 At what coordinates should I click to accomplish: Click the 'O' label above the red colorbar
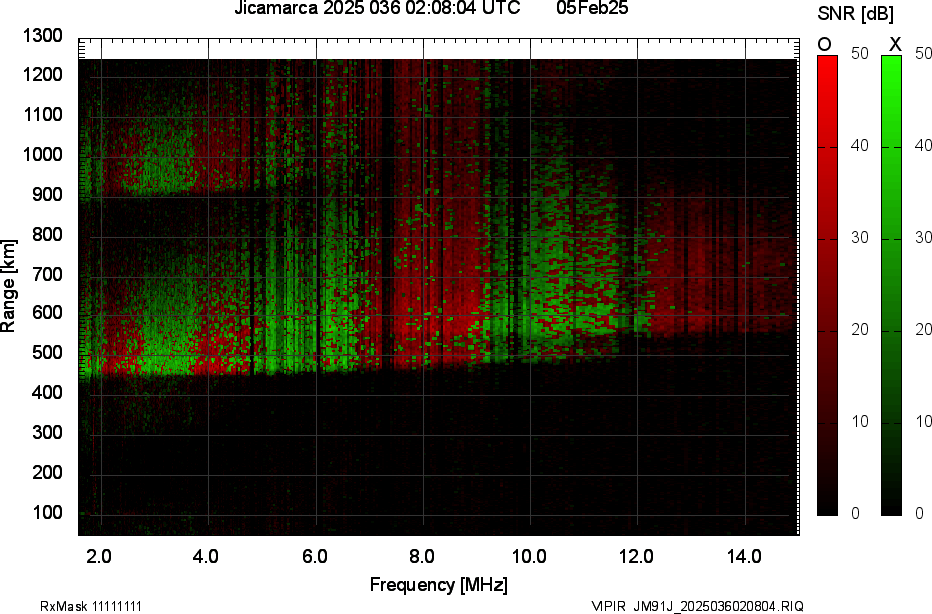pos(824,45)
